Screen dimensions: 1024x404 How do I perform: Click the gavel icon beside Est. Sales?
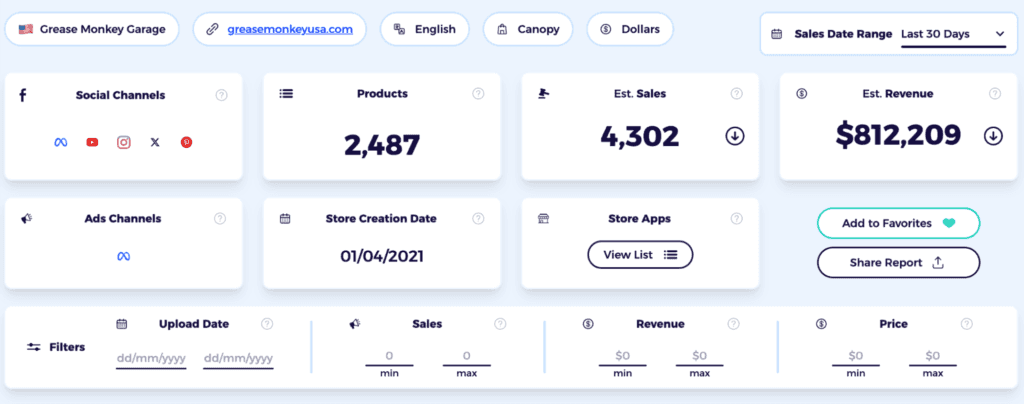coord(543,94)
